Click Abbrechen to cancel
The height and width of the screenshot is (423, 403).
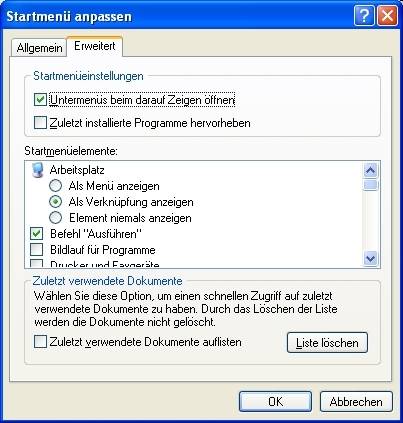click(356, 402)
